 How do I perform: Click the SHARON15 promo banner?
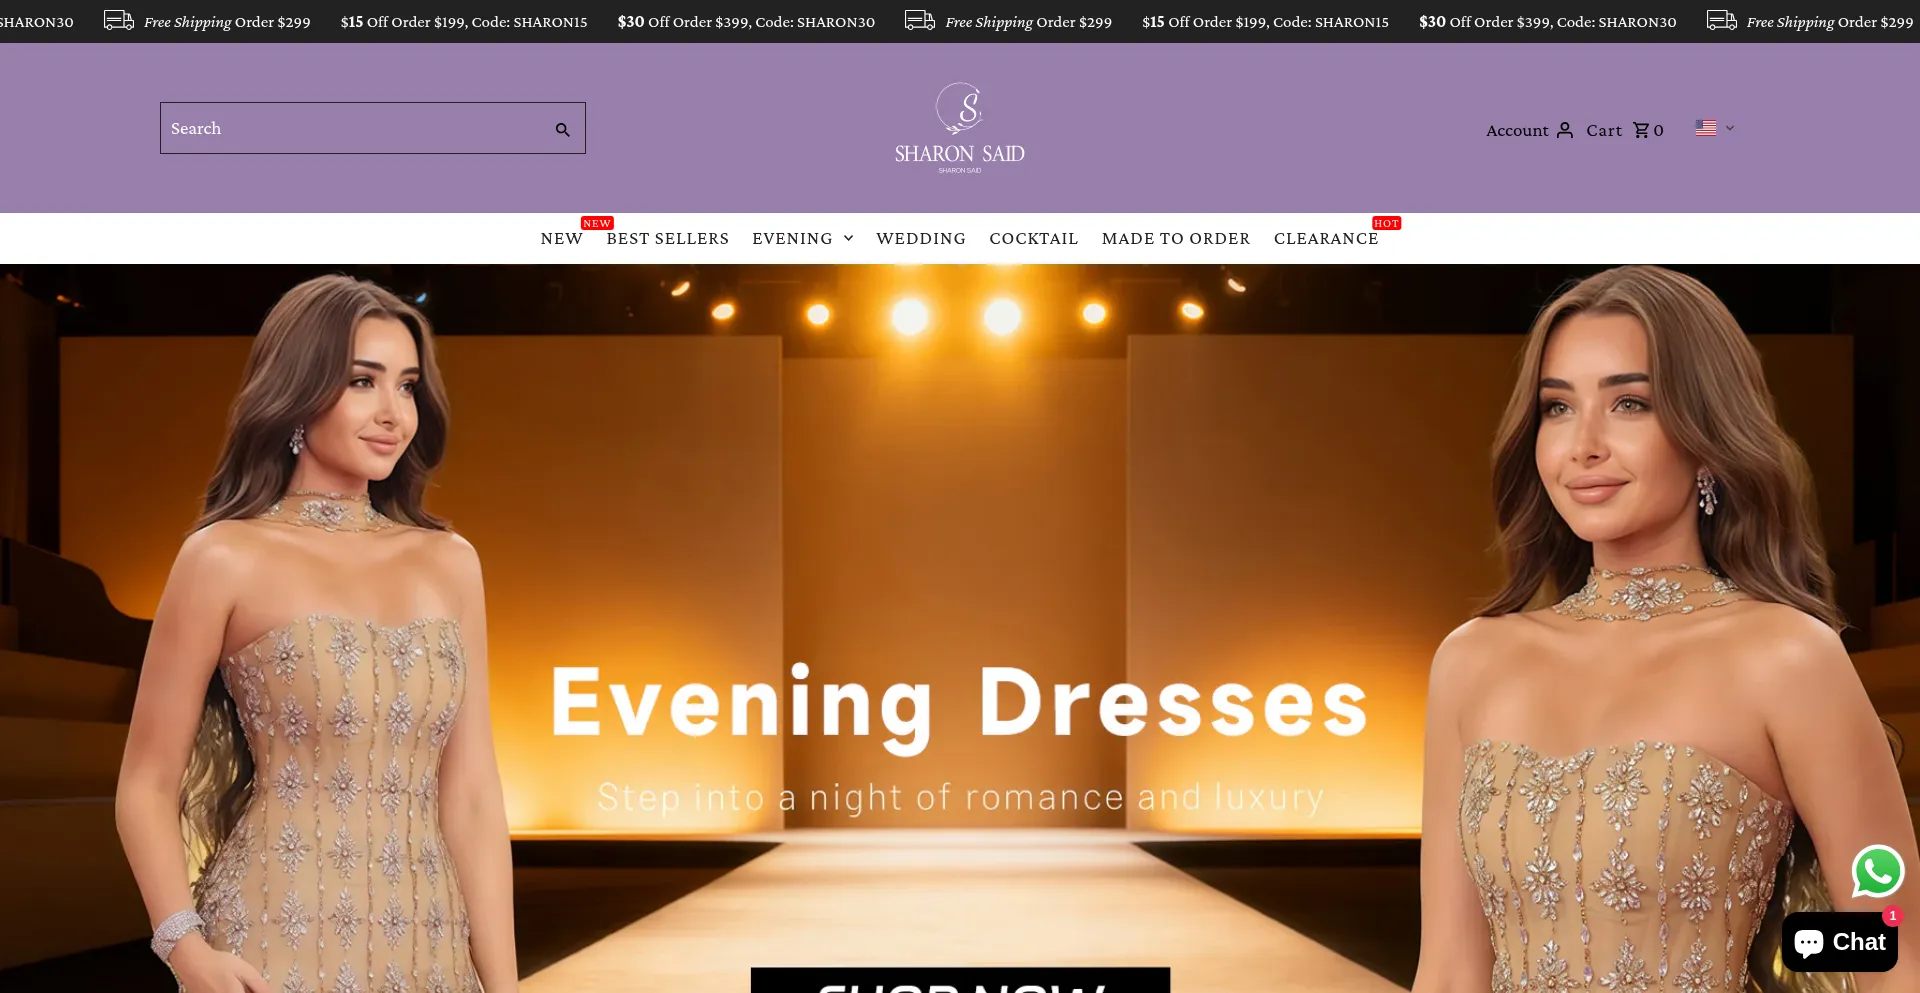464,20
